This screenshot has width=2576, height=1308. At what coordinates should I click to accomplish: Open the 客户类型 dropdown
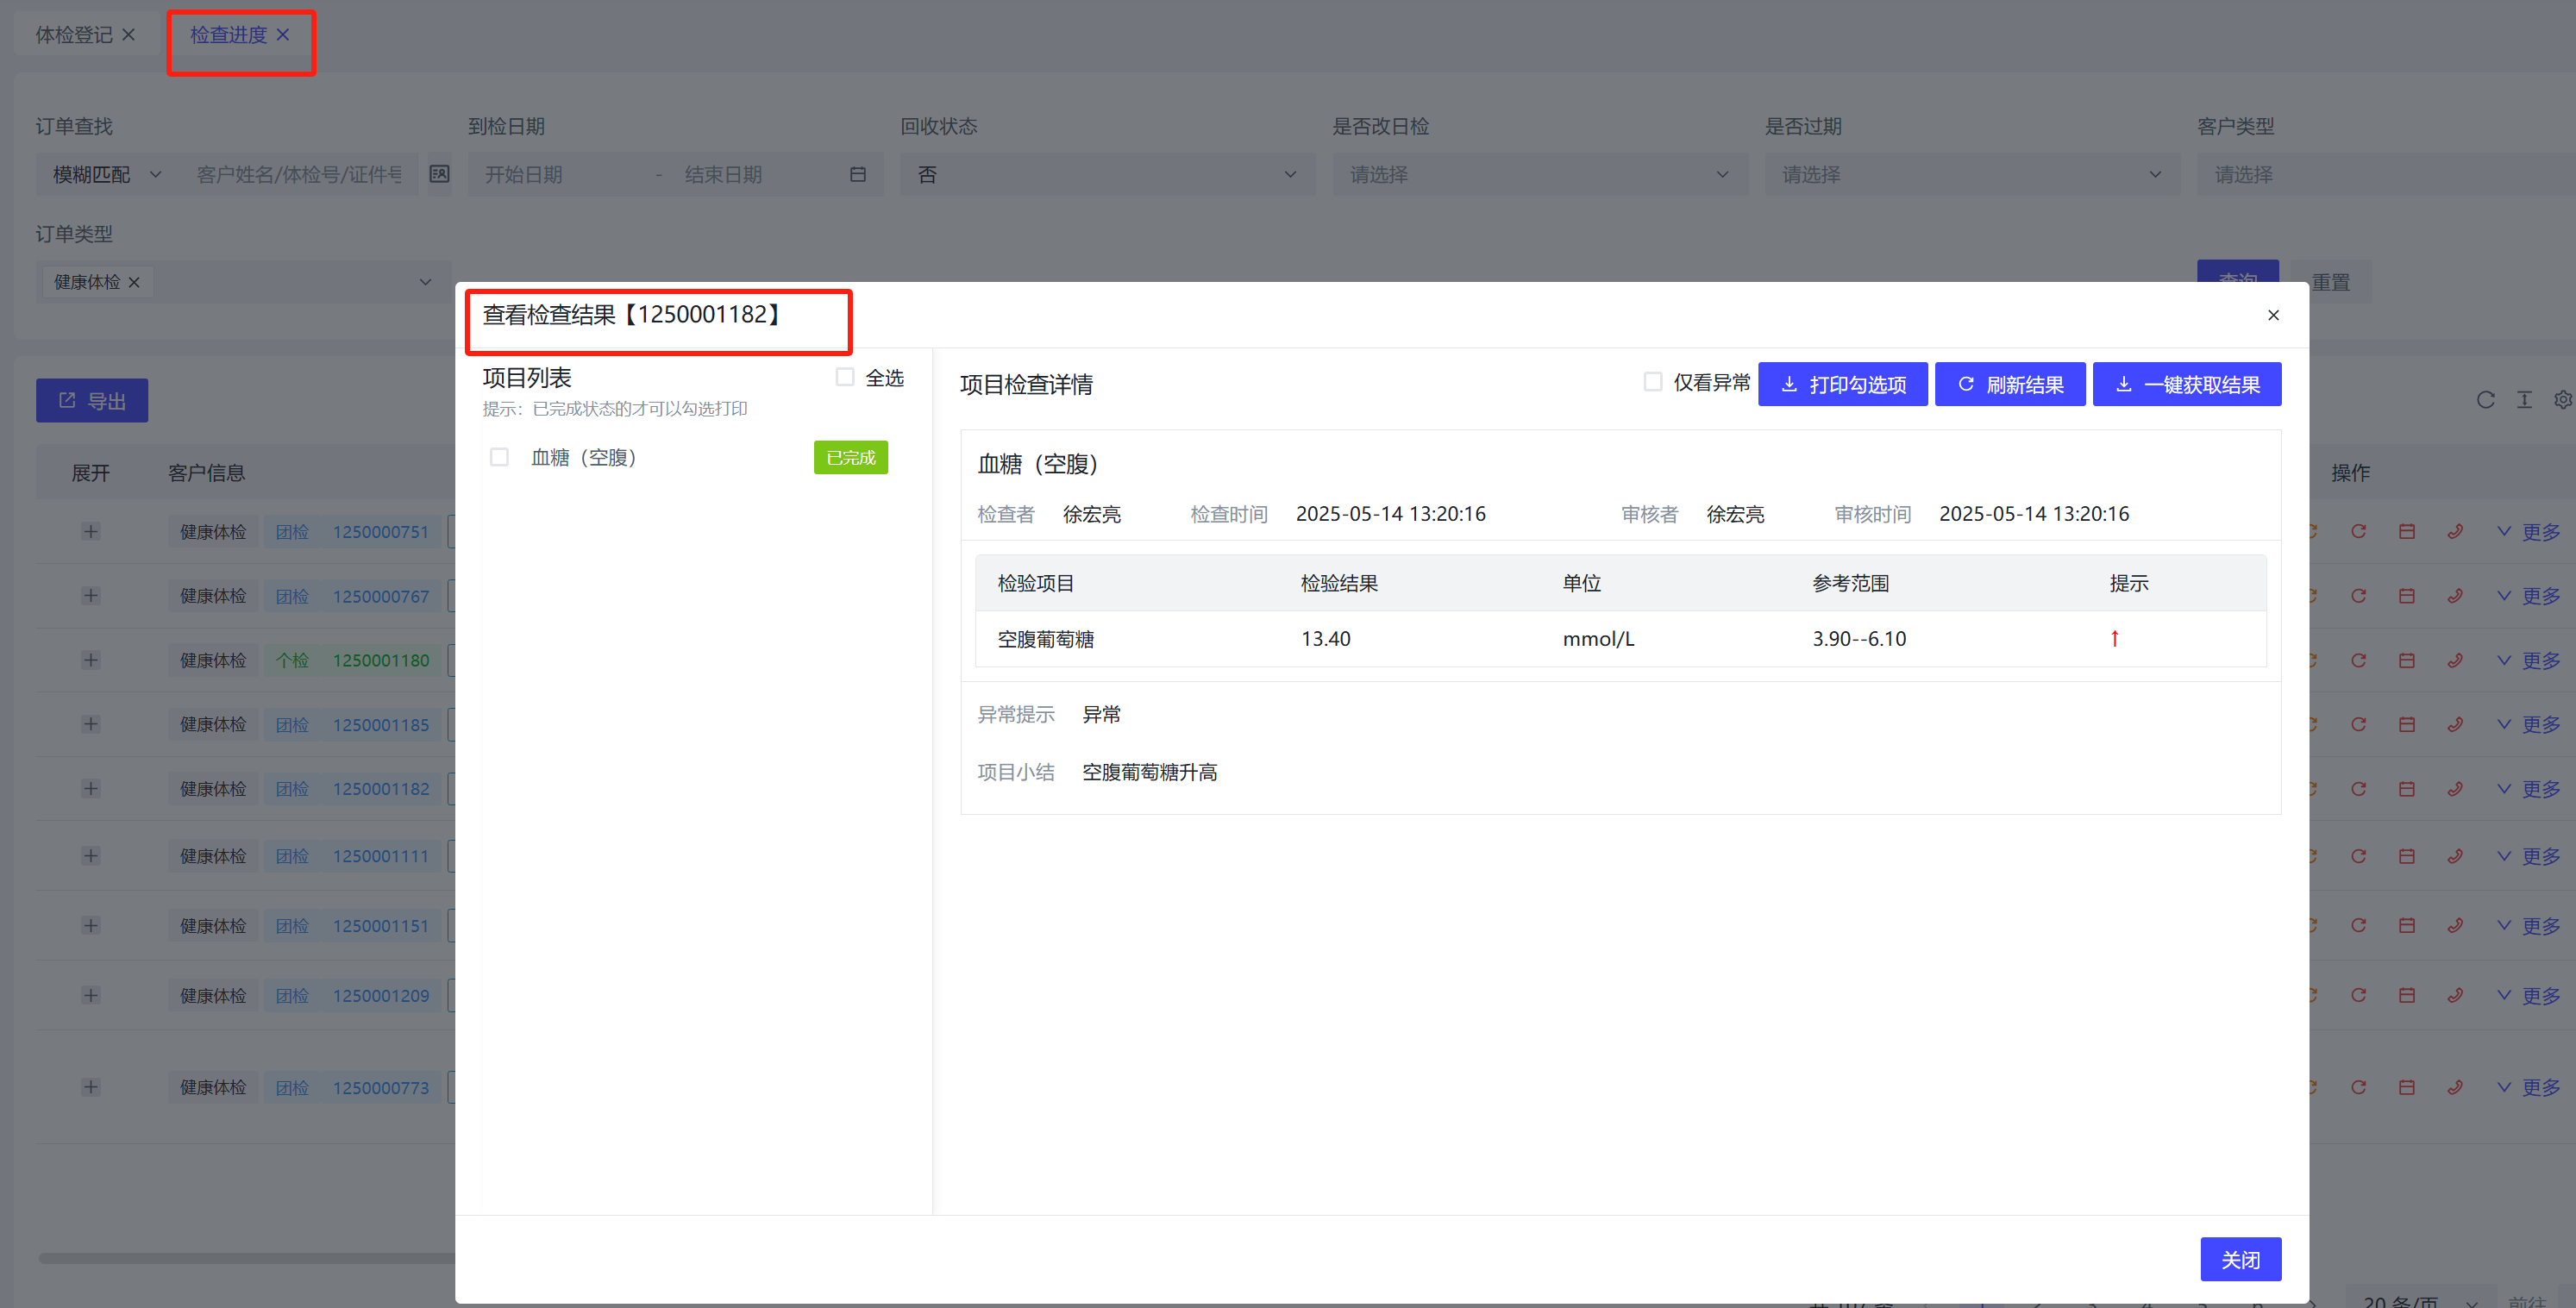(2386, 174)
